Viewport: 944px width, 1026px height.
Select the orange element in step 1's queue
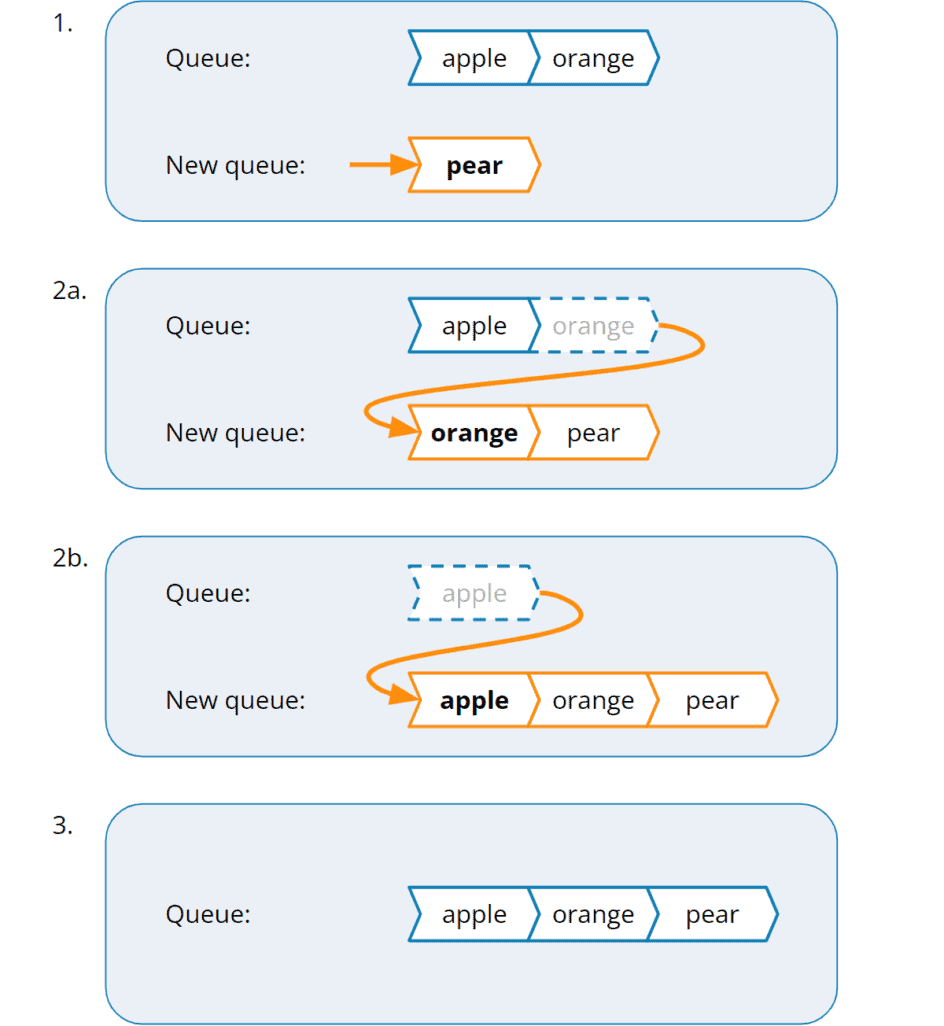593,59
